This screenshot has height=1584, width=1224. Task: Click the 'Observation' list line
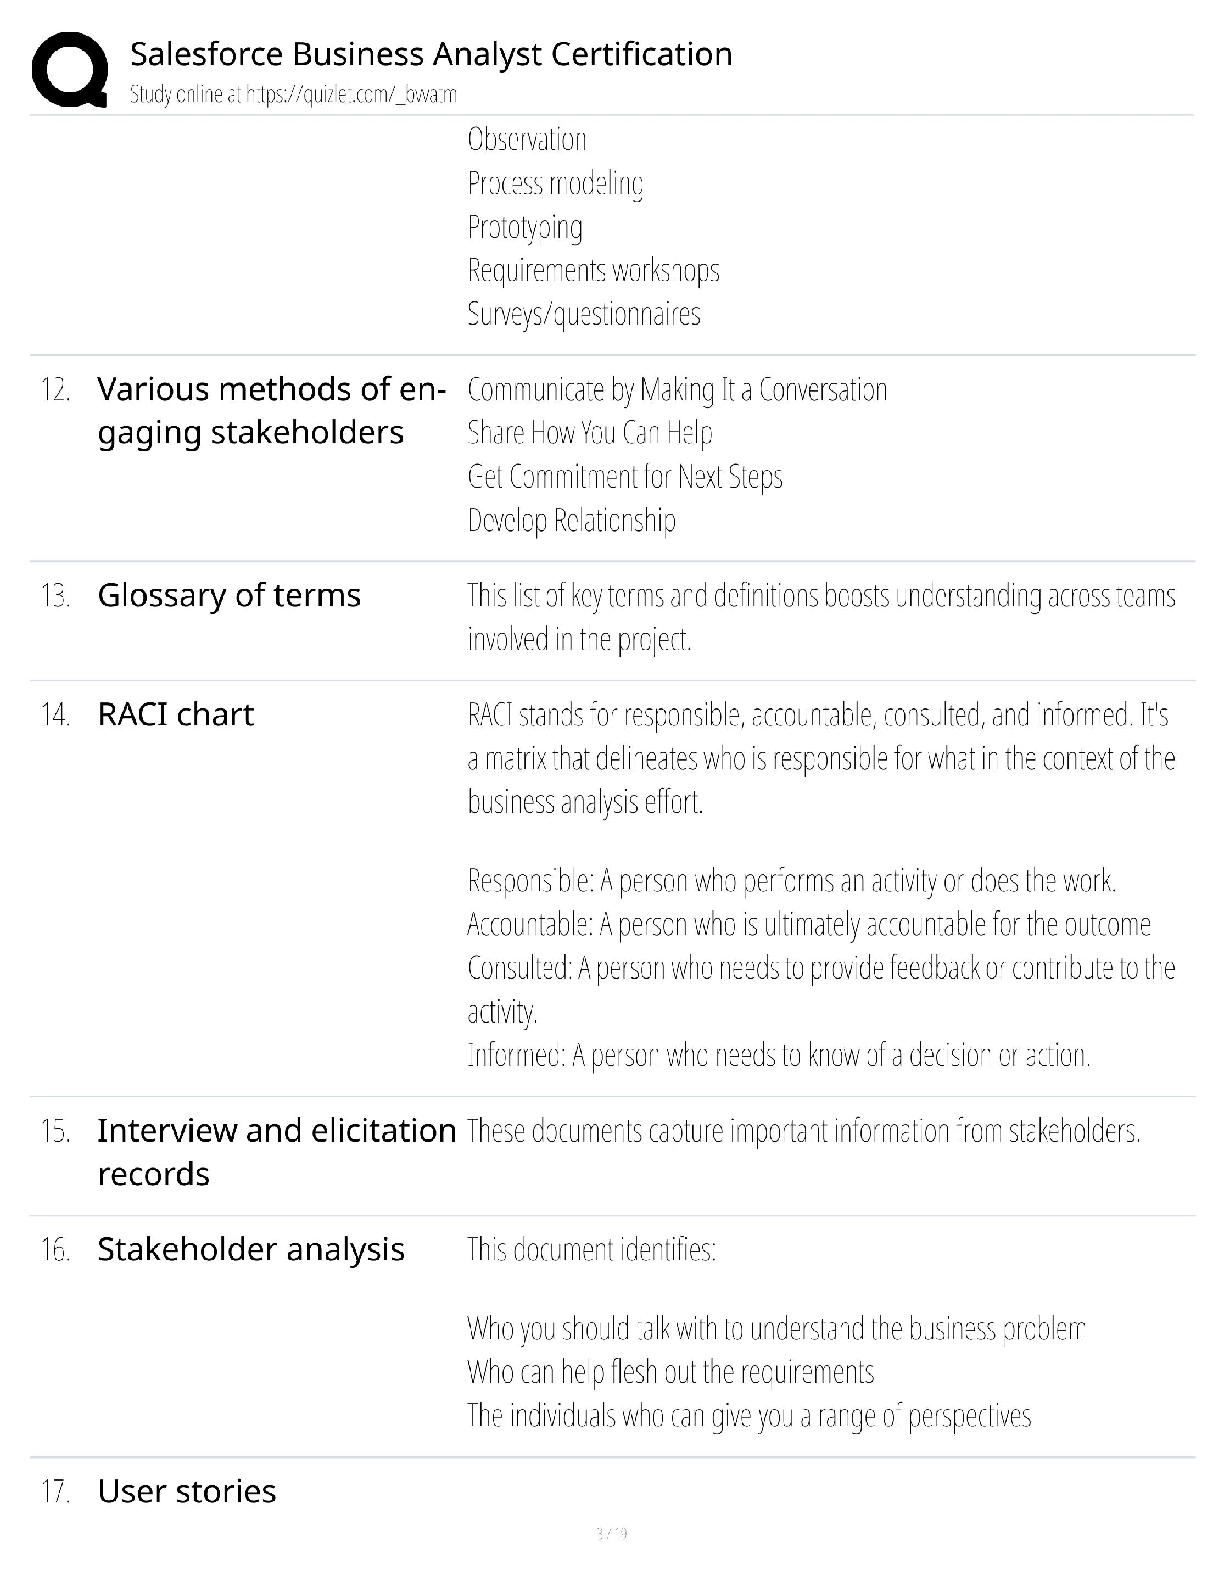527,139
